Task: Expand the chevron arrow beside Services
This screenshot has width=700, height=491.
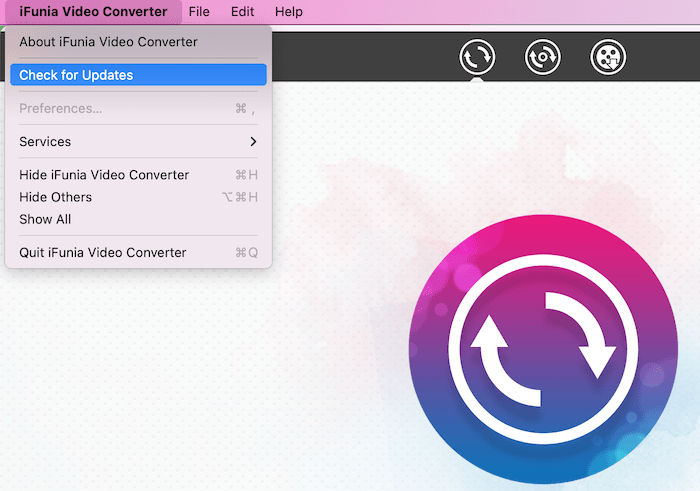Action: [253, 142]
